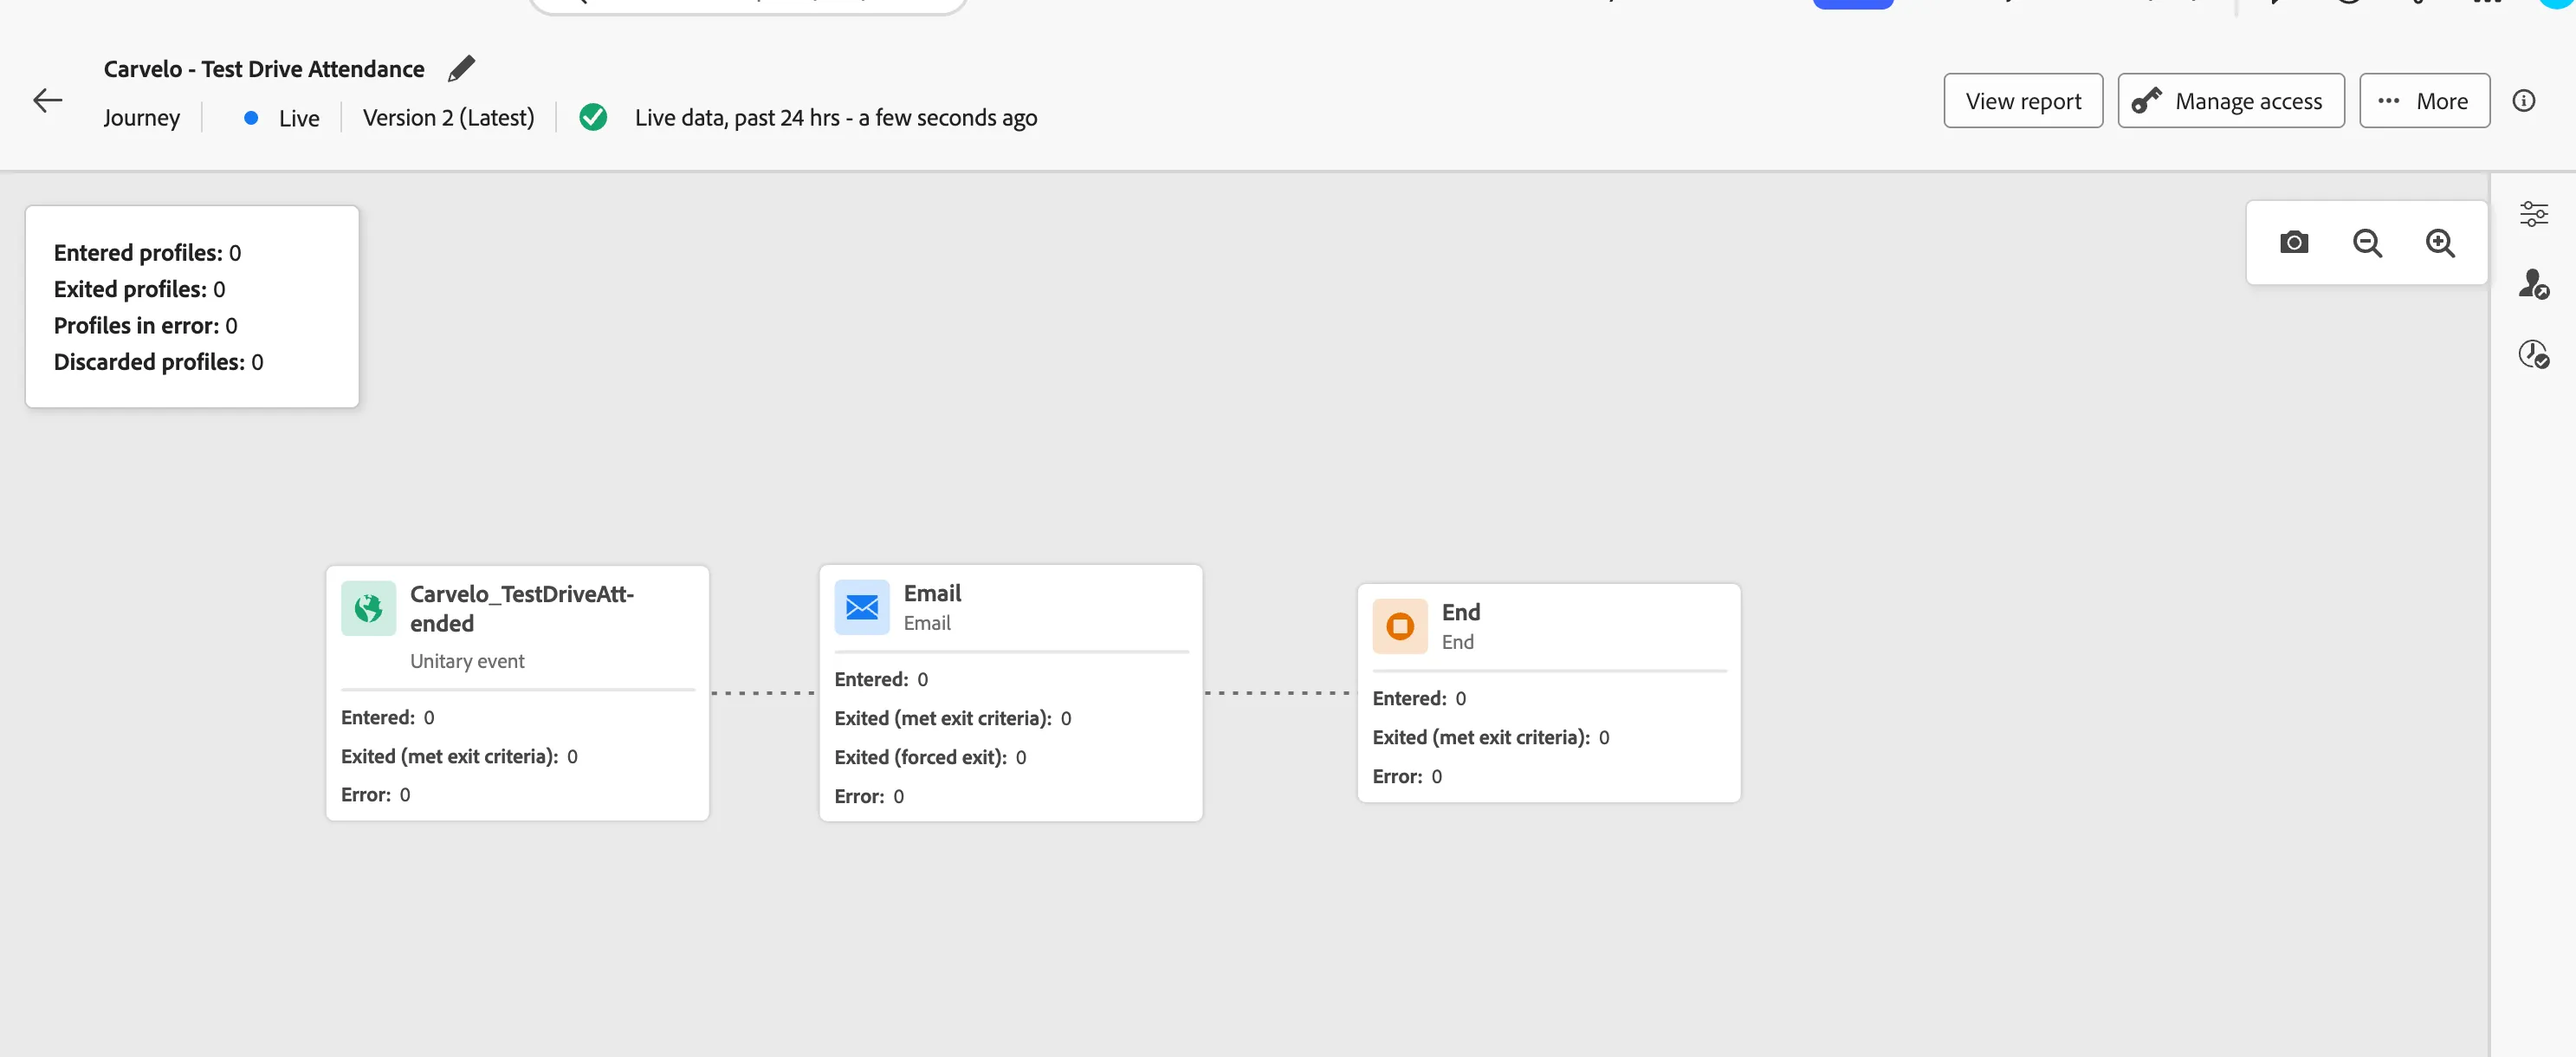Image resolution: width=2576 pixels, height=1057 pixels.
Task: Select the End activity title
Action: pyautogui.click(x=1460, y=612)
